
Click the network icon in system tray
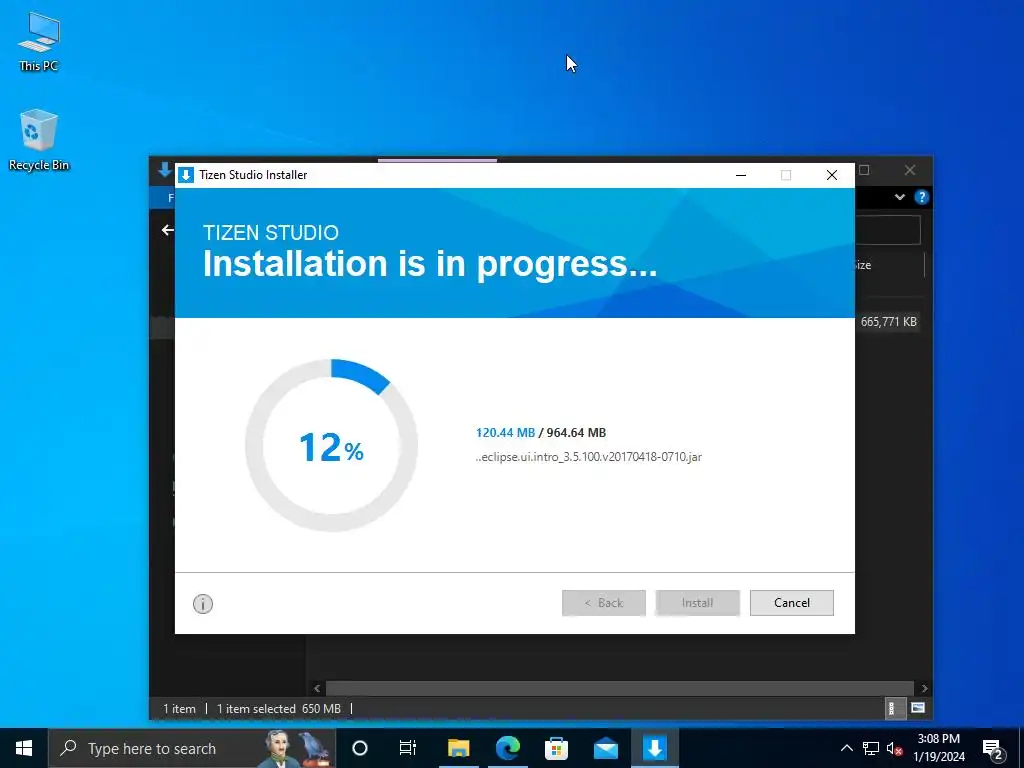coord(871,748)
